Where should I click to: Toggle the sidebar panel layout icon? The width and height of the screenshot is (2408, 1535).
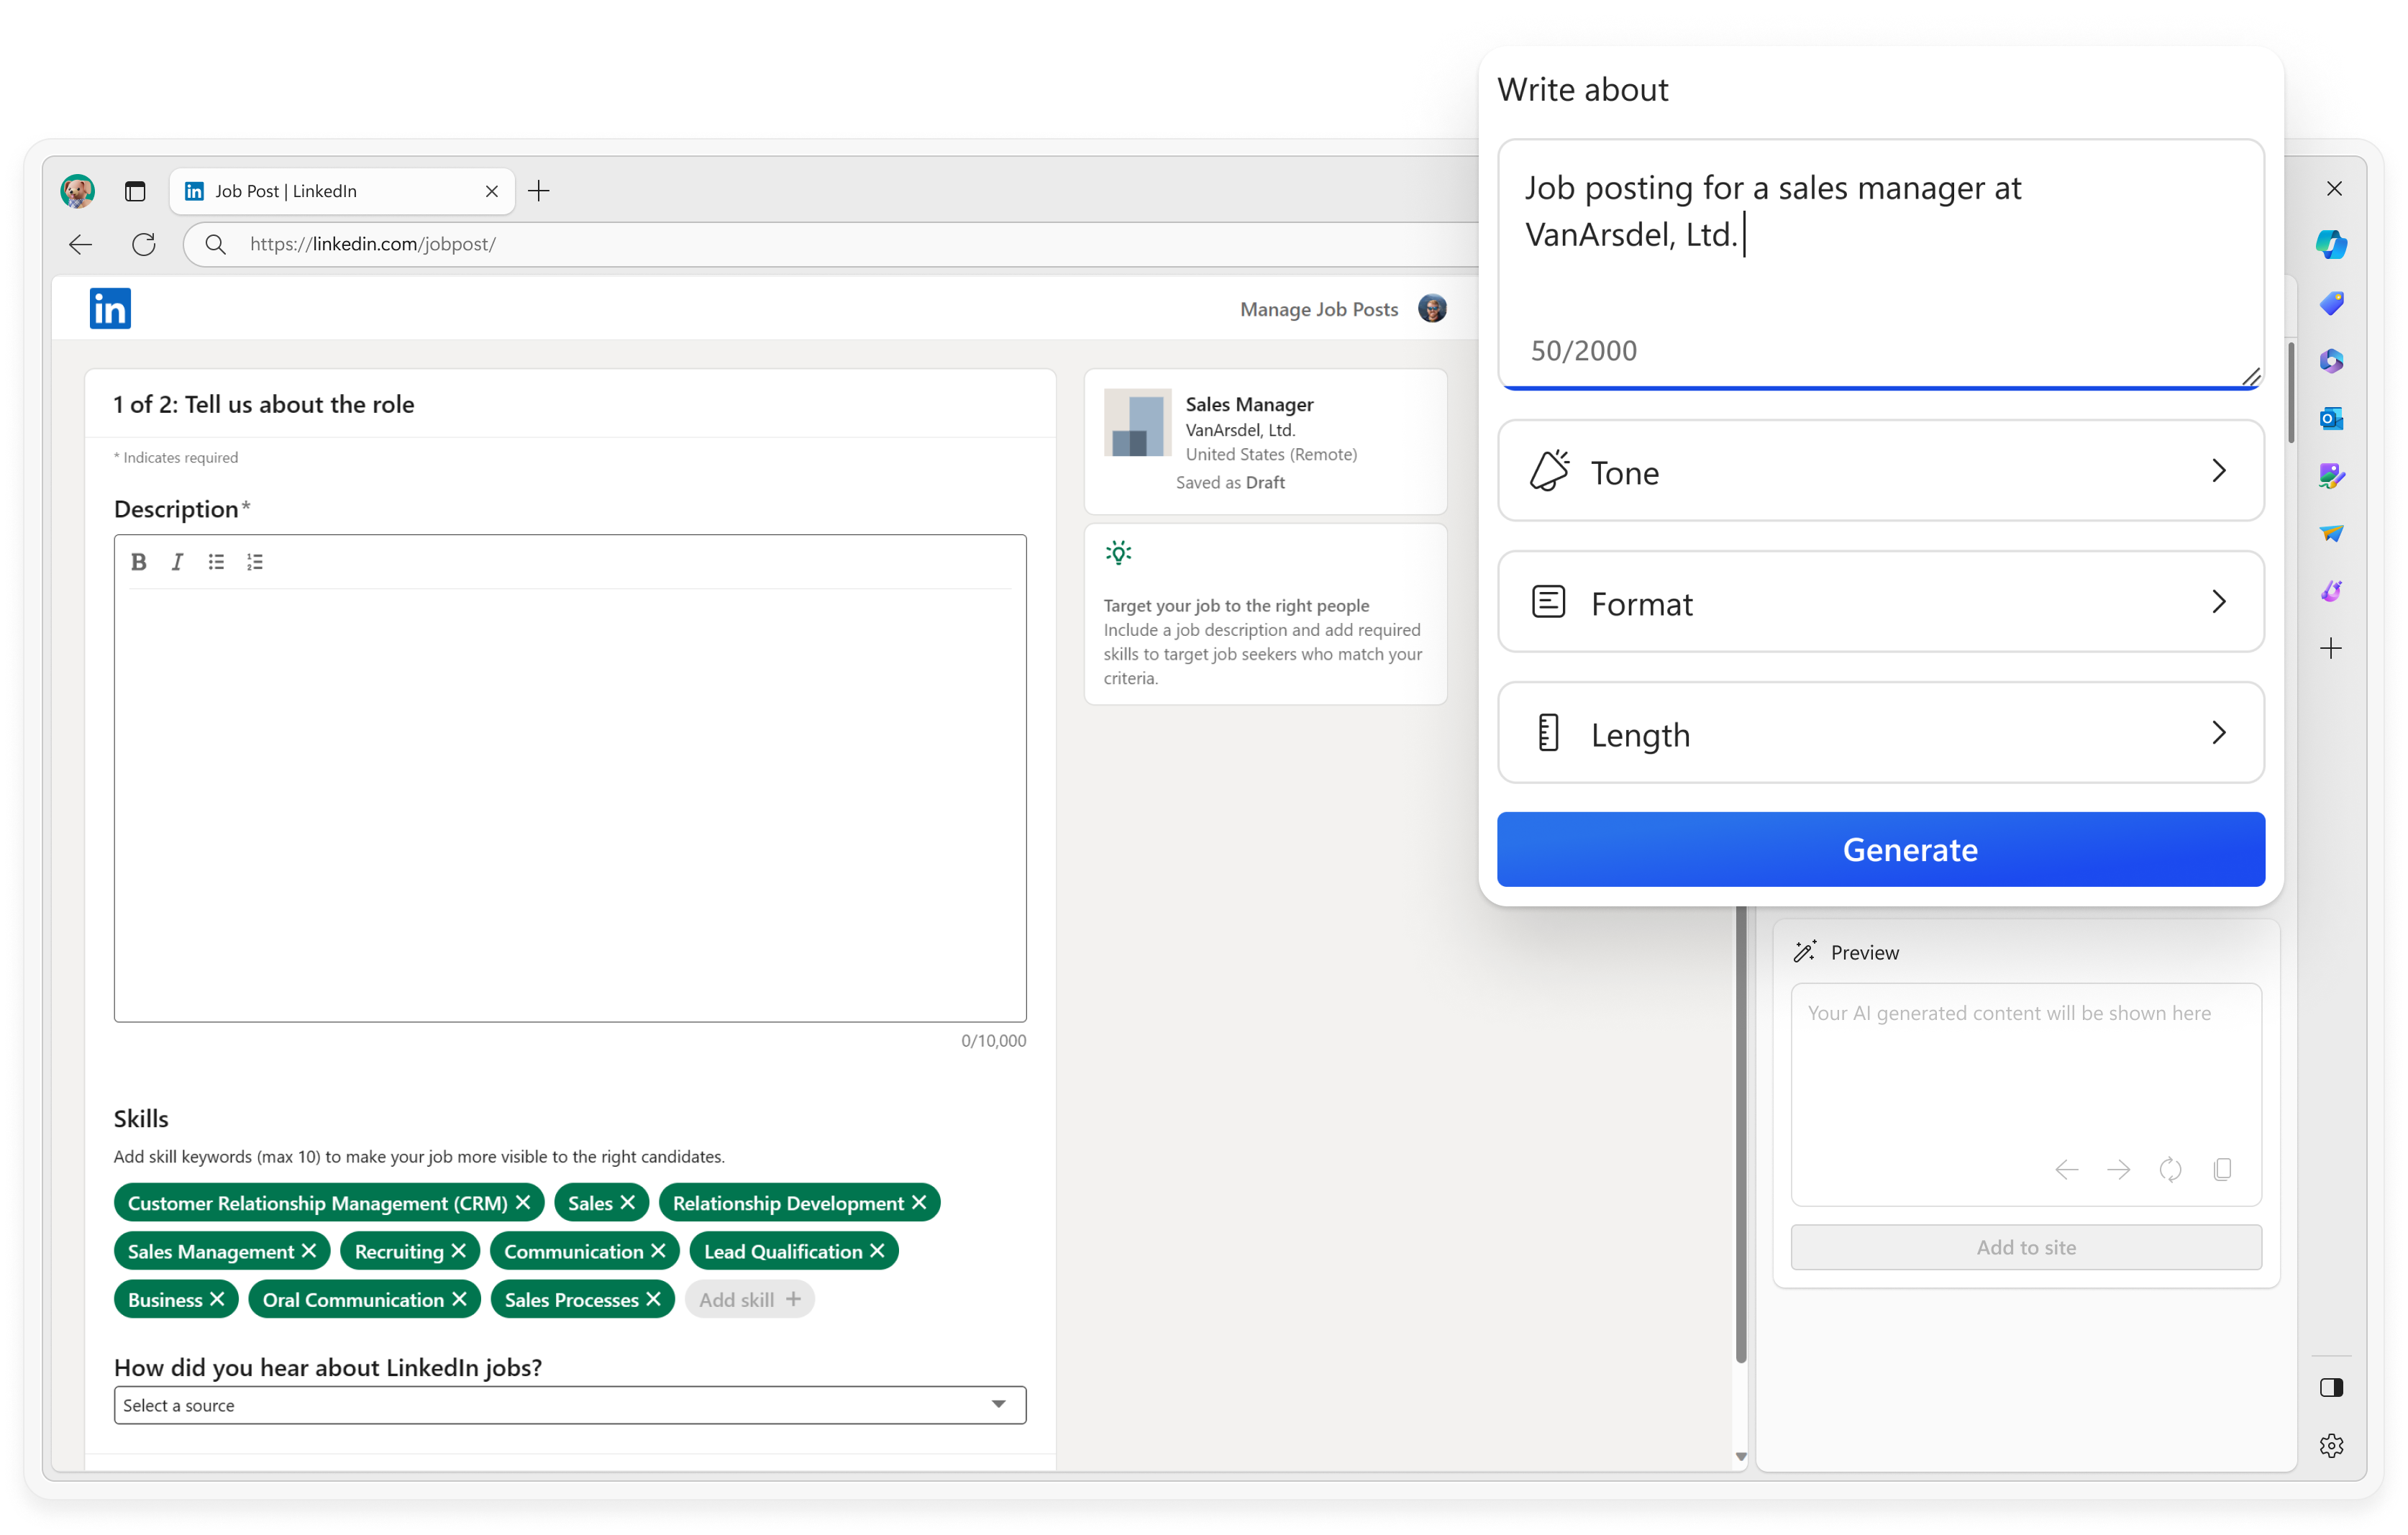pyautogui.click(x=2331, y=1387)
